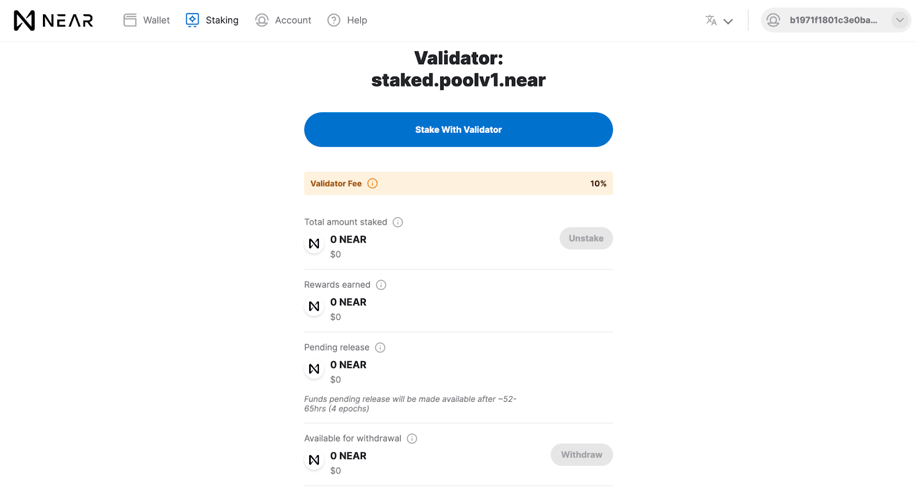Click the Unstake button
The image size is (916, 502).
click(x=586, y=238)
